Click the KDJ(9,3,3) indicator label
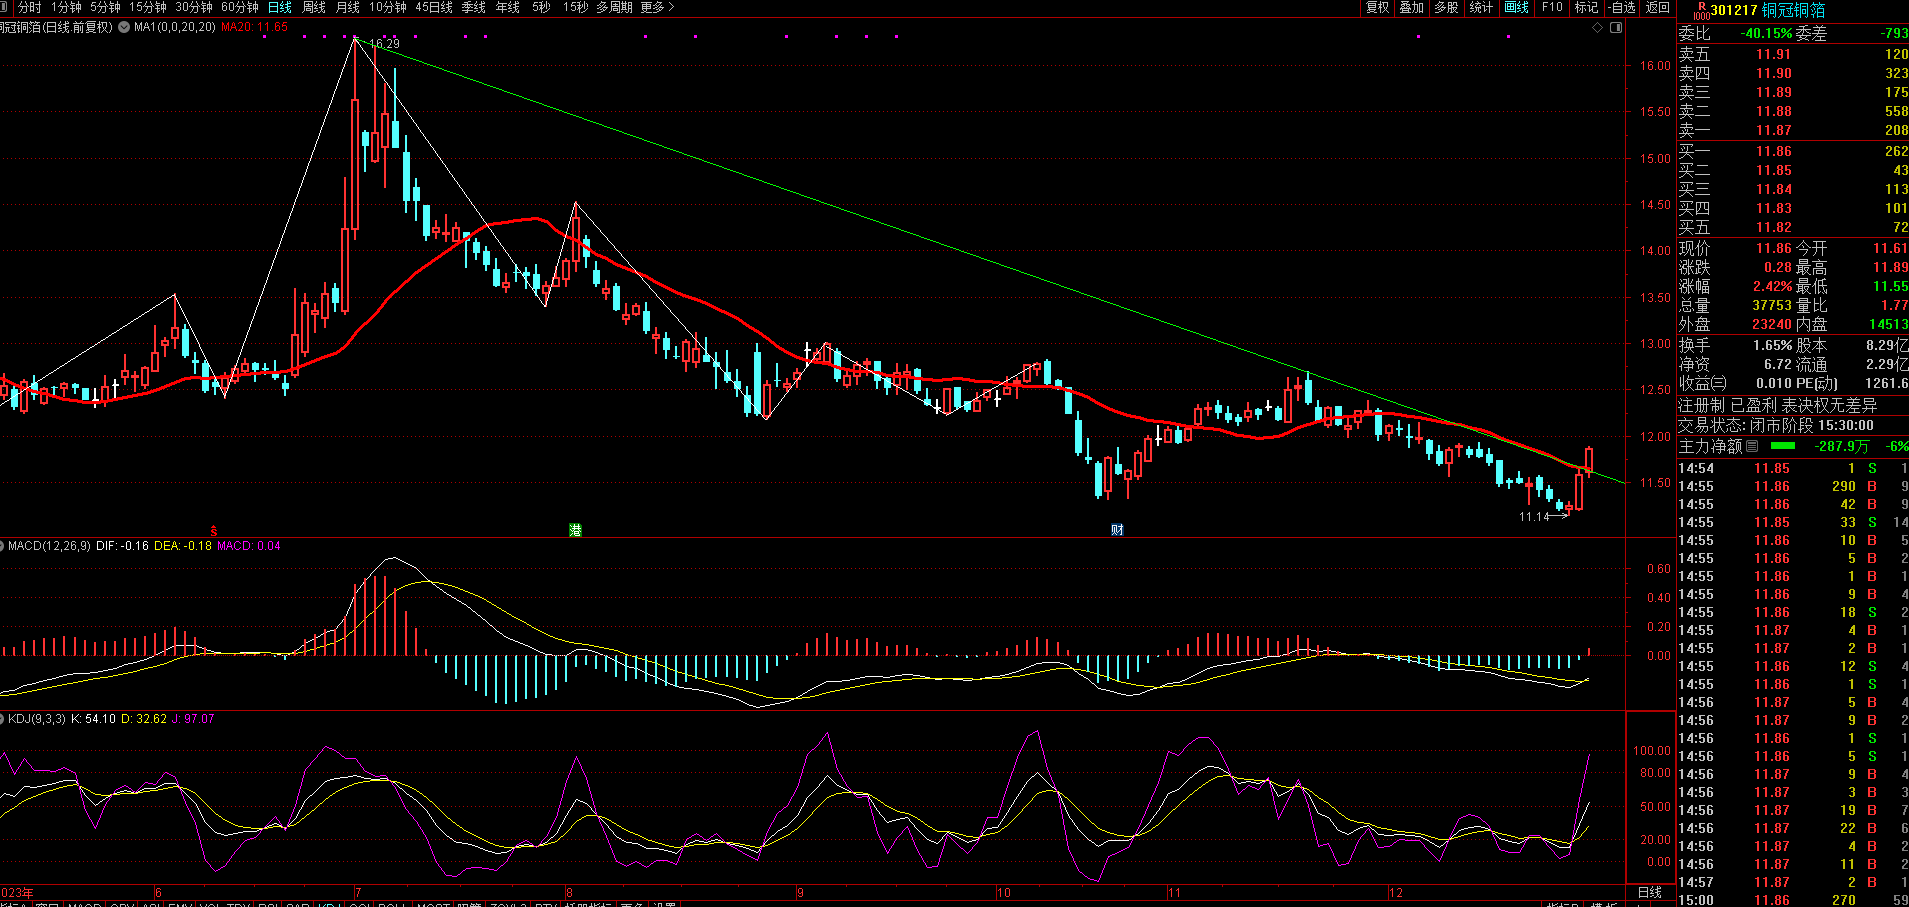Screen dimensions: 1909x907 pos(37,719)
